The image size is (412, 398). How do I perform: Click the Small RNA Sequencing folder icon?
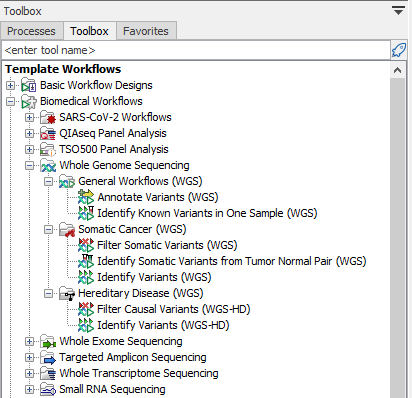click(48, 389)
